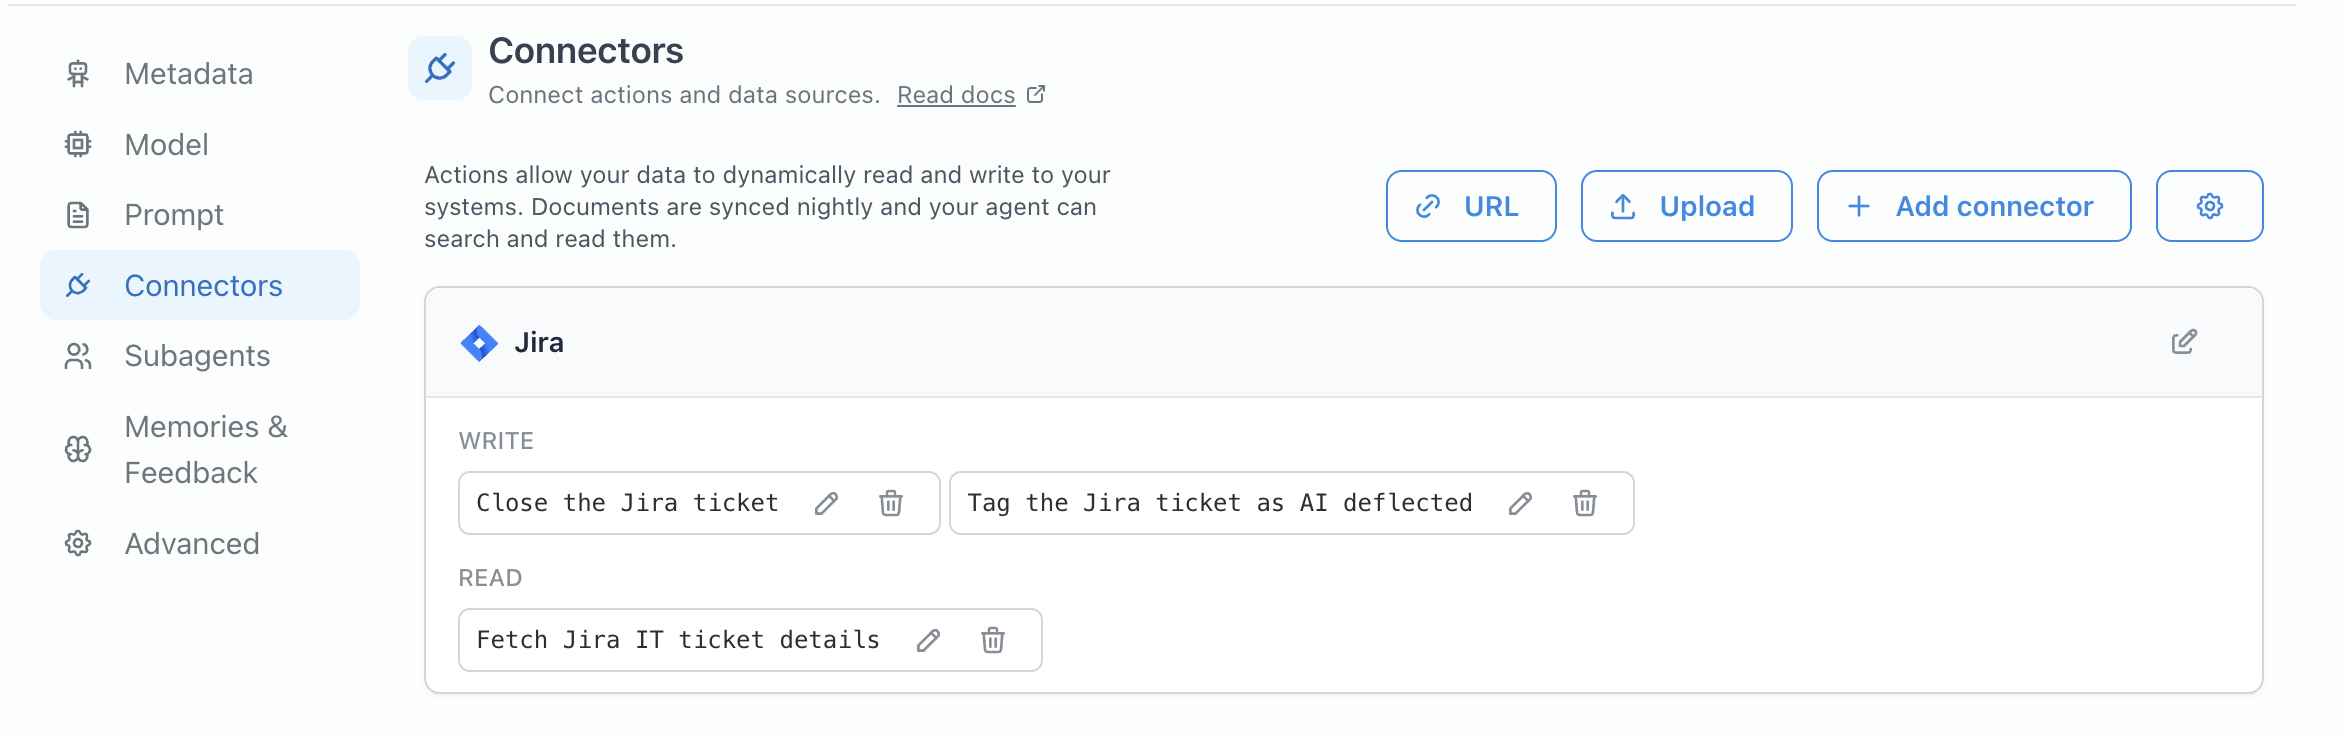Open connector settings gear button
The image size is (2346, 734).
coord(2209,206)
